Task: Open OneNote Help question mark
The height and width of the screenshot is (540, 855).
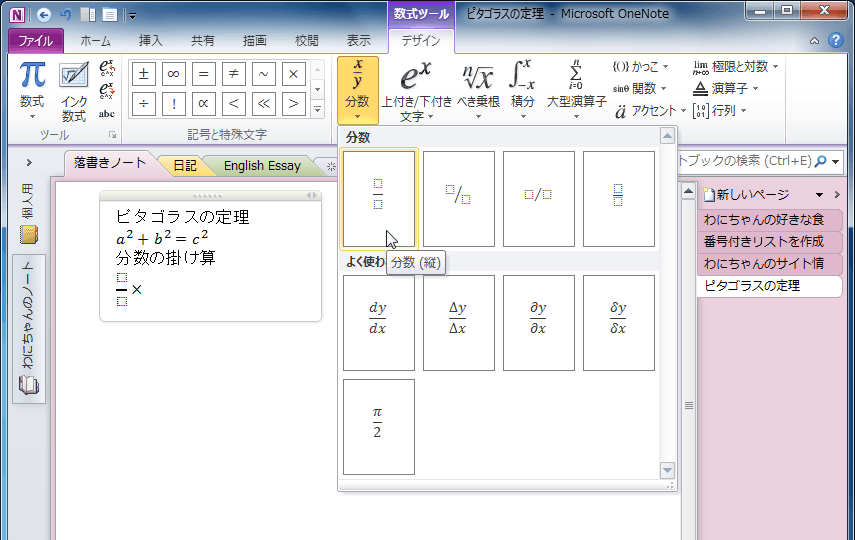Action: click(835, 40)
